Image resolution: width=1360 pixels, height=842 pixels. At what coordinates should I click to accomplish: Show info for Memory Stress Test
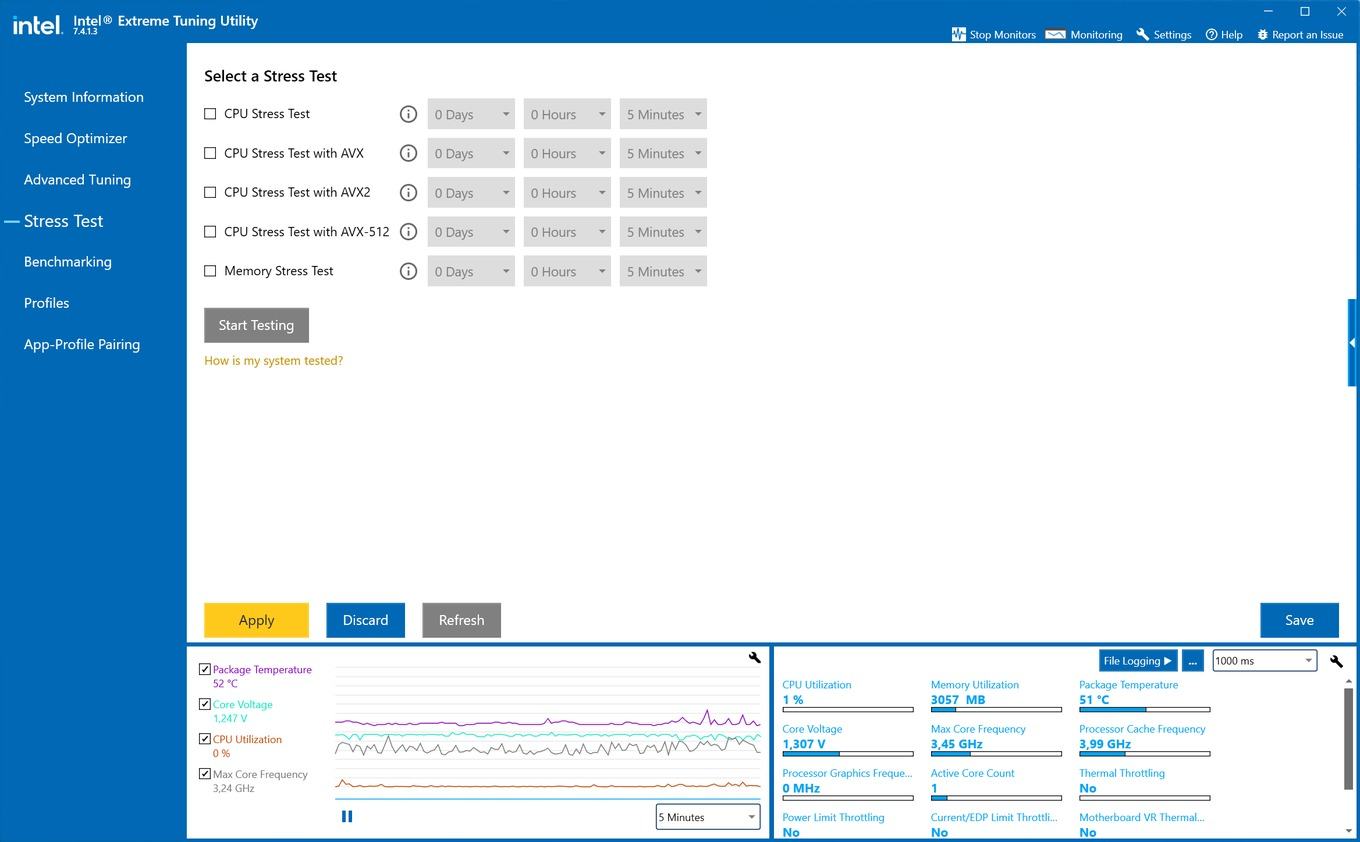[408, 271]
